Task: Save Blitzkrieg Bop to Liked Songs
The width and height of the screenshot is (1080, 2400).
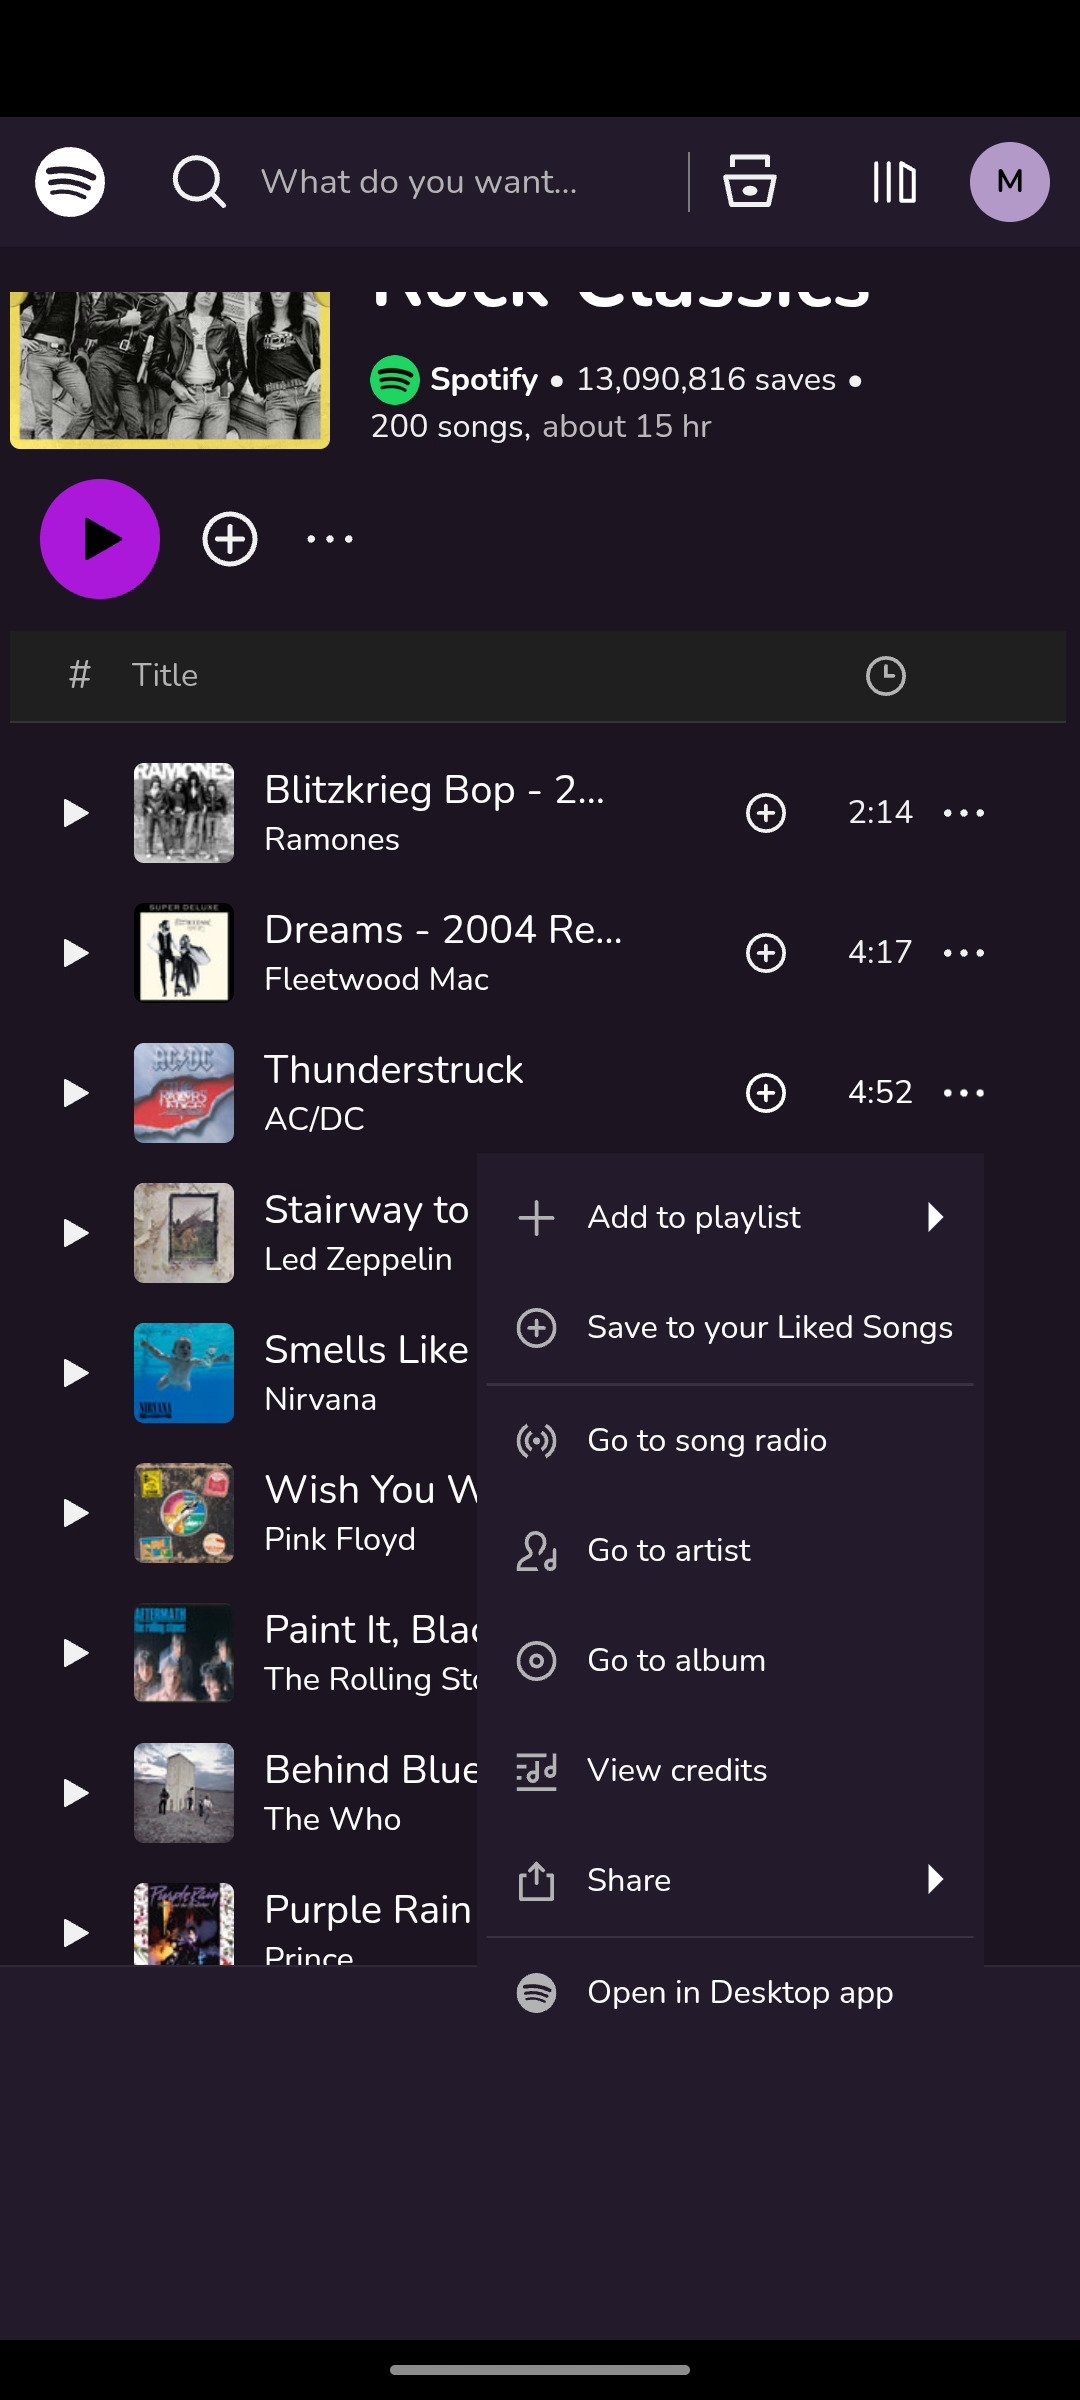Action: (766, 813)
